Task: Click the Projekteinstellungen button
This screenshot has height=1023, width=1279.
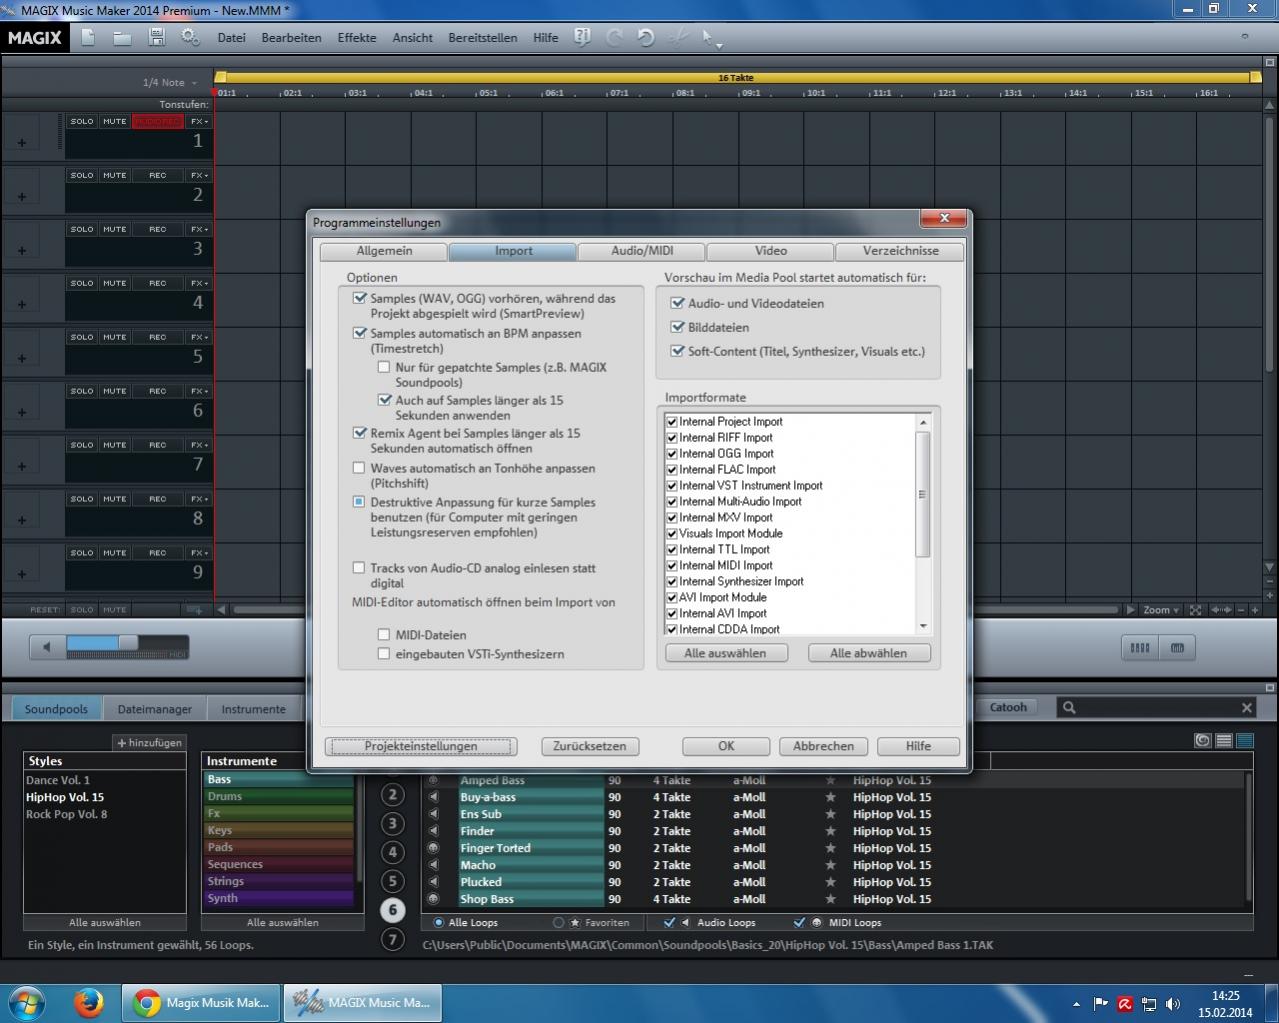Action: tap(421, 746)
